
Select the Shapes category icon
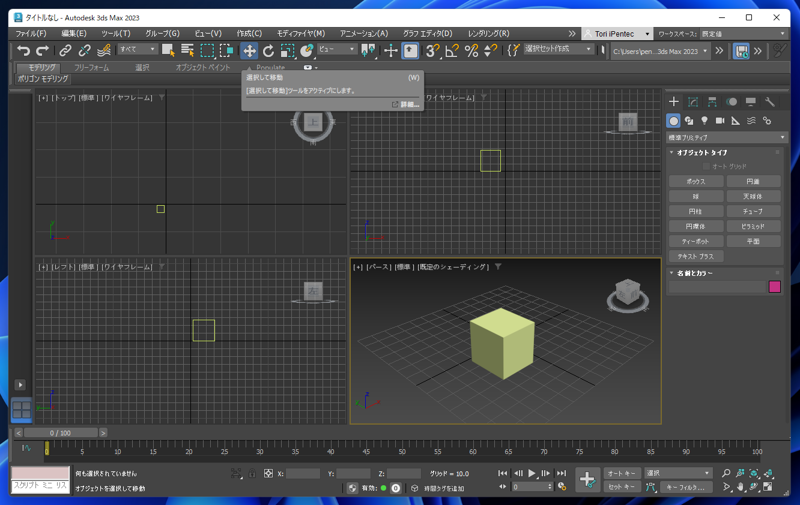pyautogui.click(x=689, y=121)
